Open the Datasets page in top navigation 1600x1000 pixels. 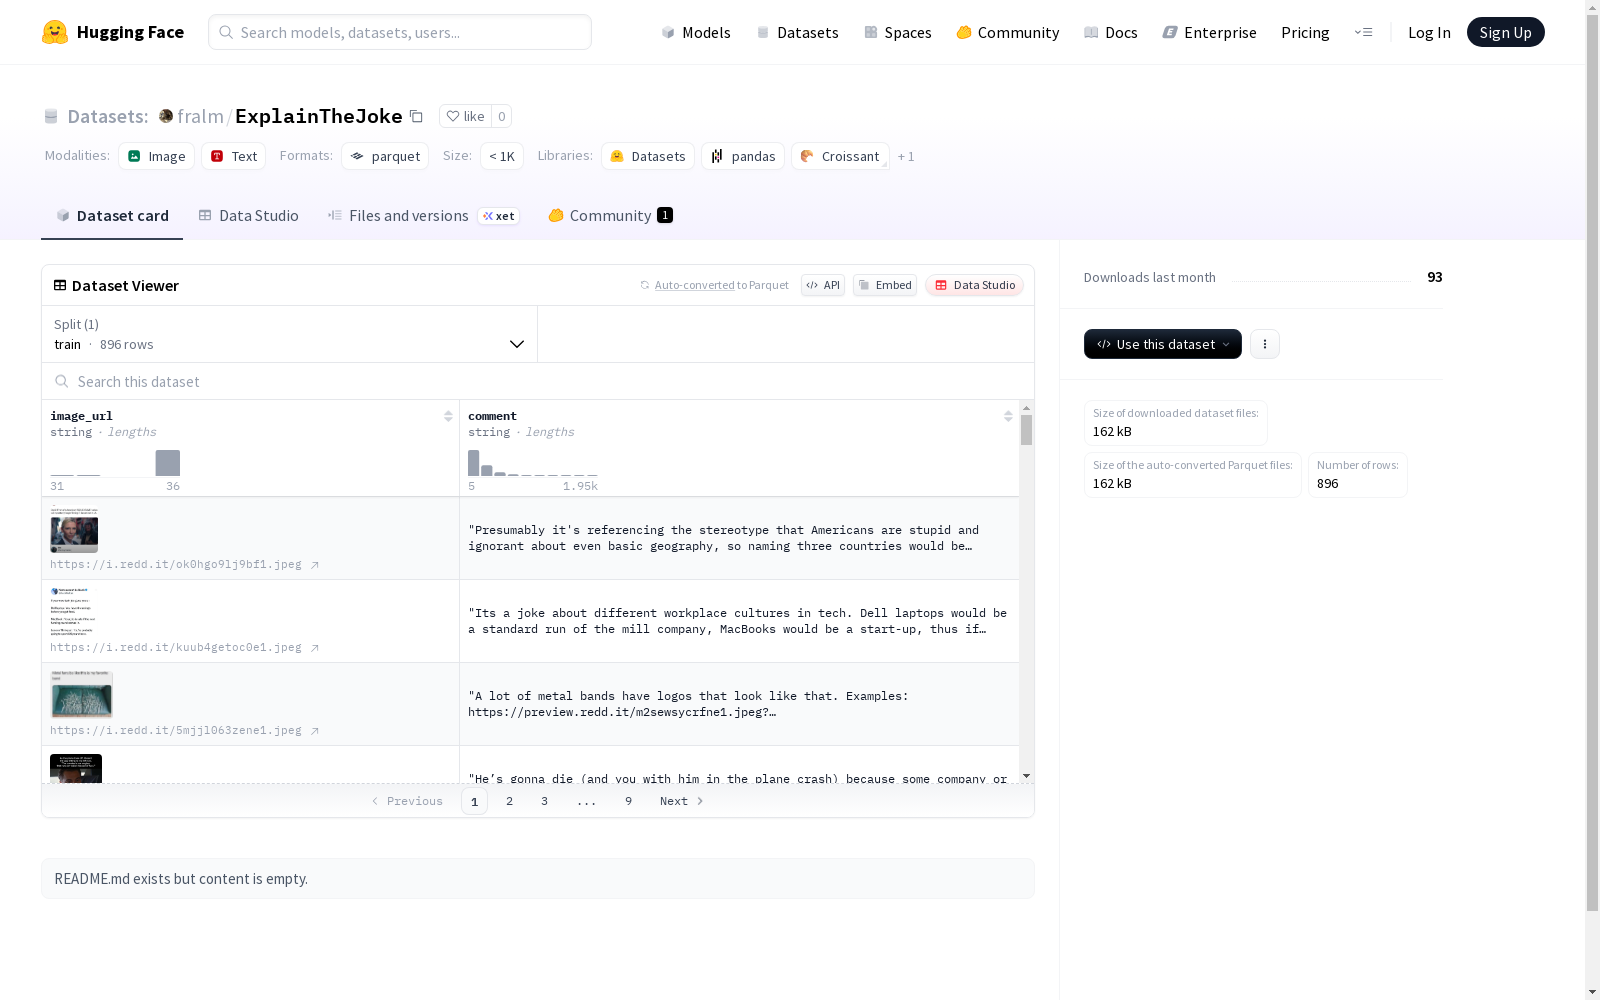point(797,32)
